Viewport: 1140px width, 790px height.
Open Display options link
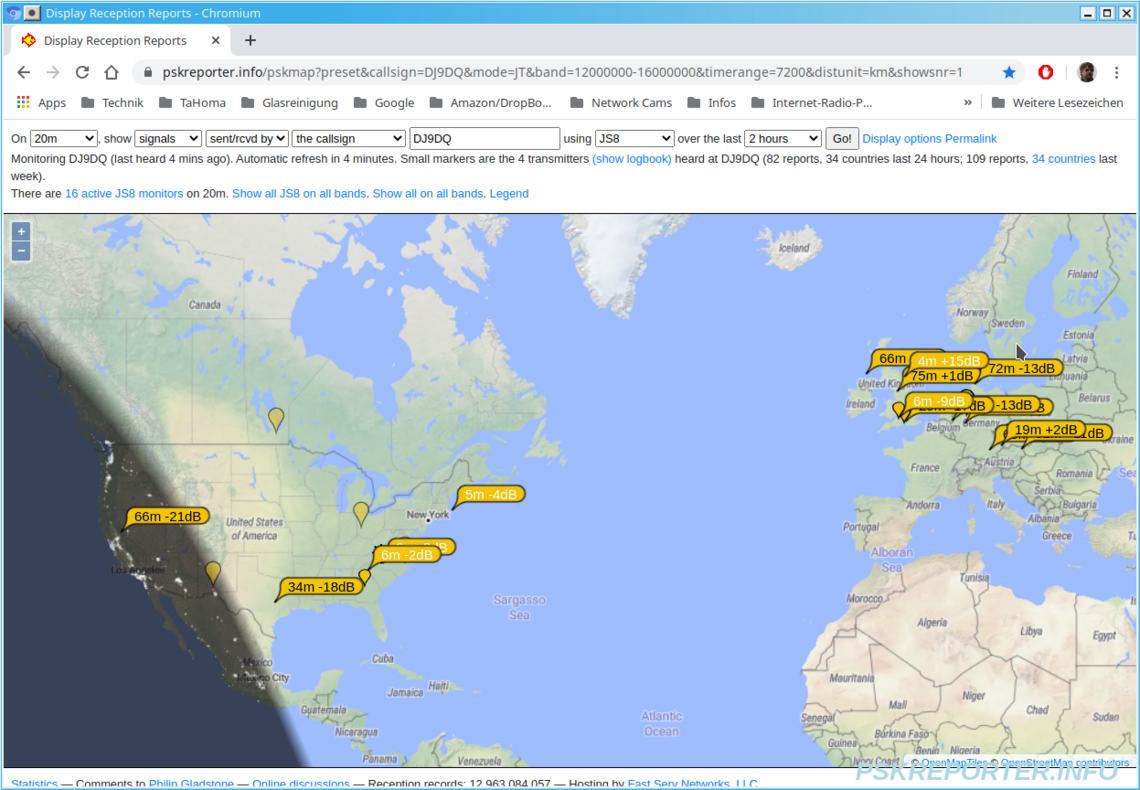click(x=902, y=138)
